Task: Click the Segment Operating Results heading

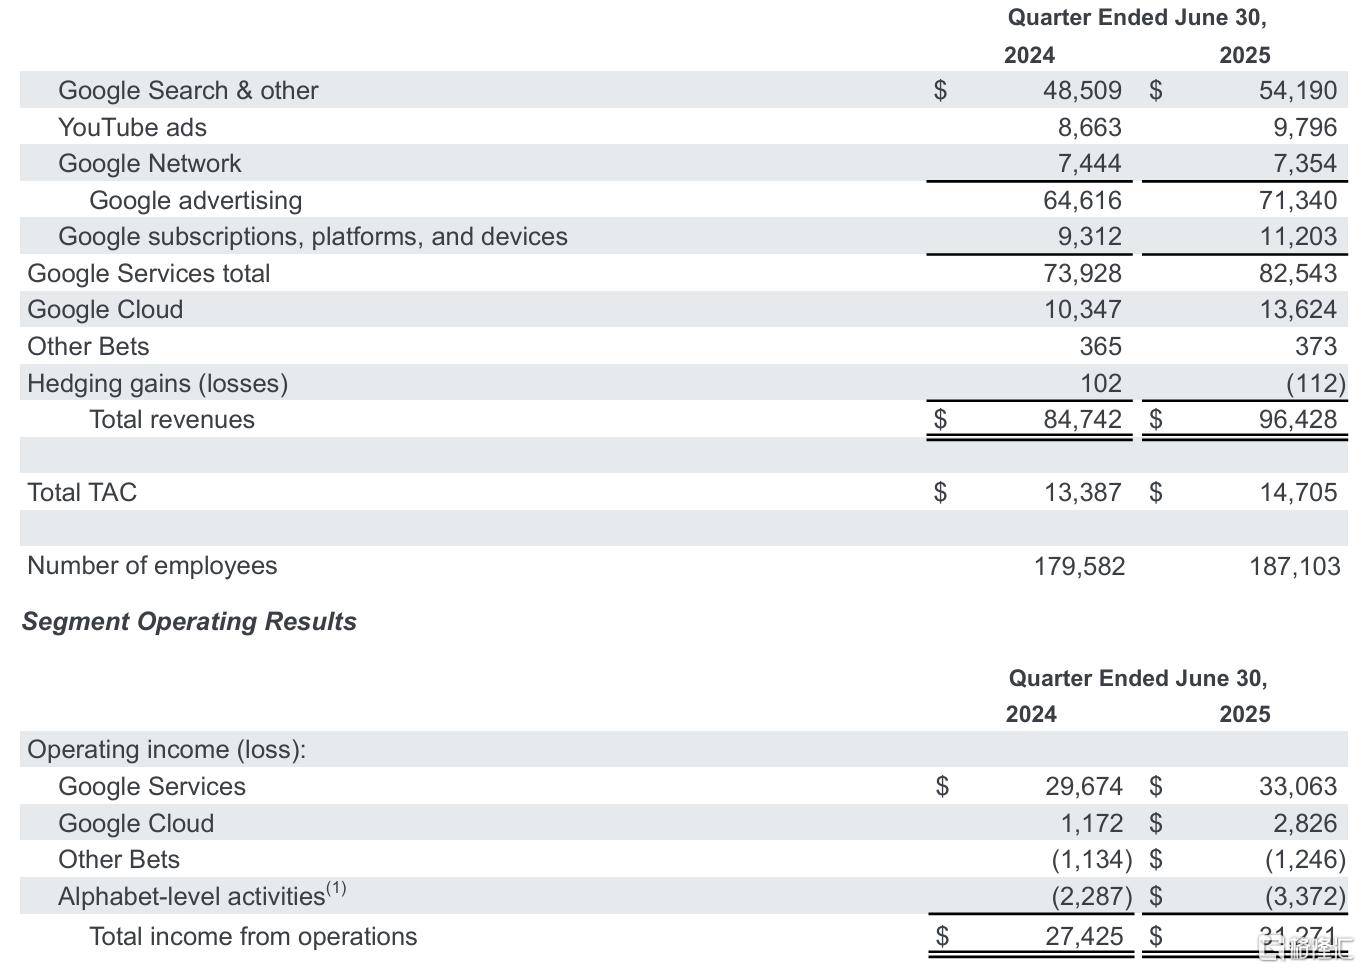Action: pos(189,621)
